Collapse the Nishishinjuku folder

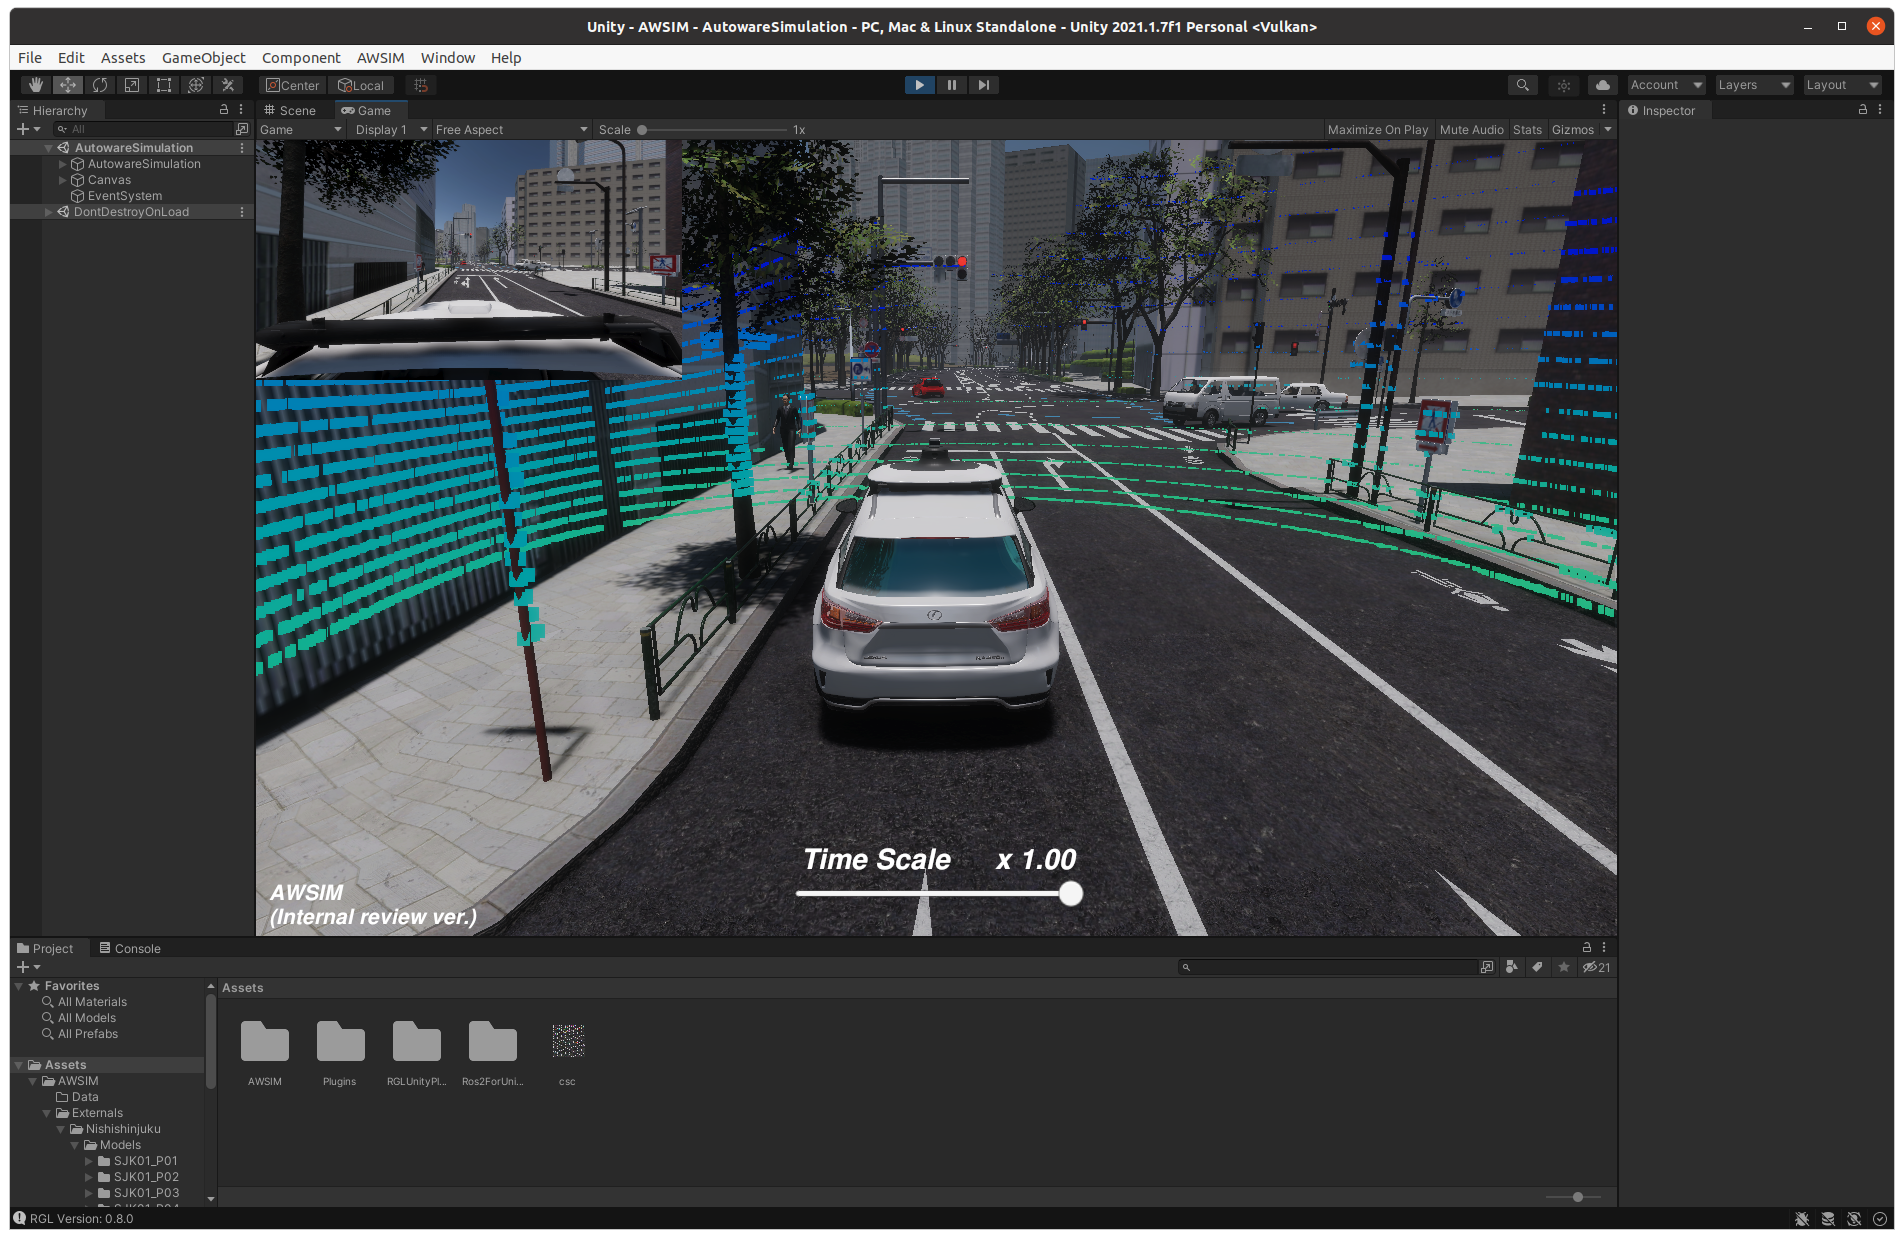(x=61, y=1129)
